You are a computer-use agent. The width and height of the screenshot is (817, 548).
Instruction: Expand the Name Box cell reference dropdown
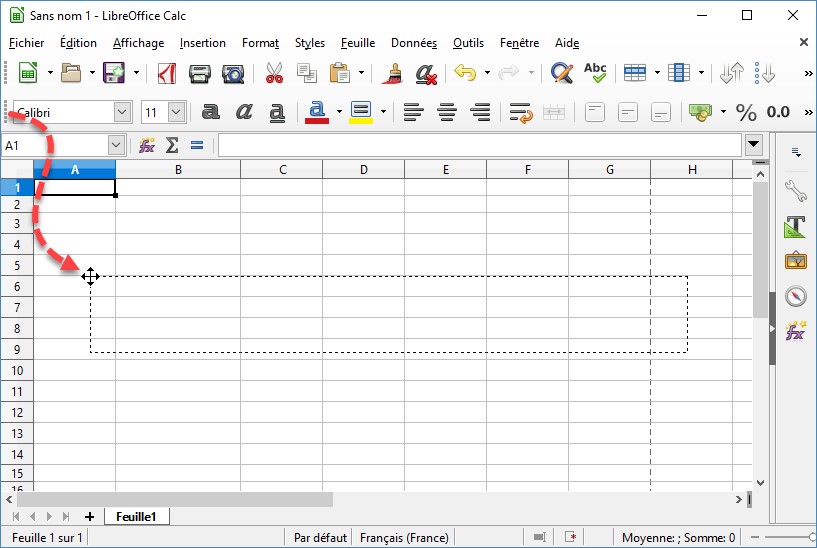tap(116, 145)
